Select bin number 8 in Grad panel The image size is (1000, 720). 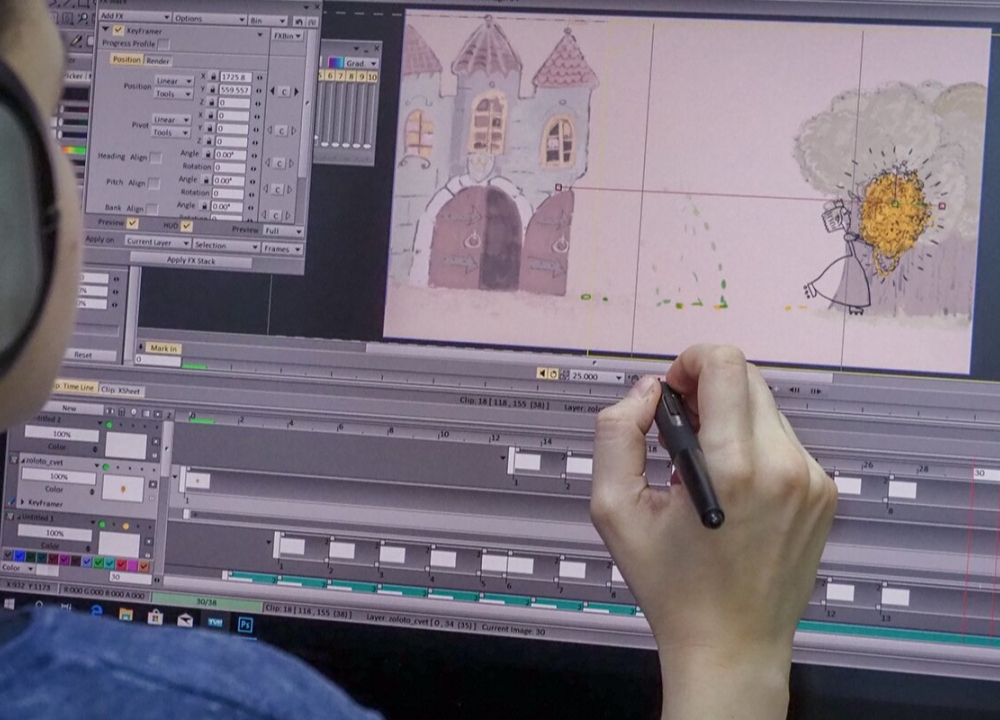coord(351,76)
